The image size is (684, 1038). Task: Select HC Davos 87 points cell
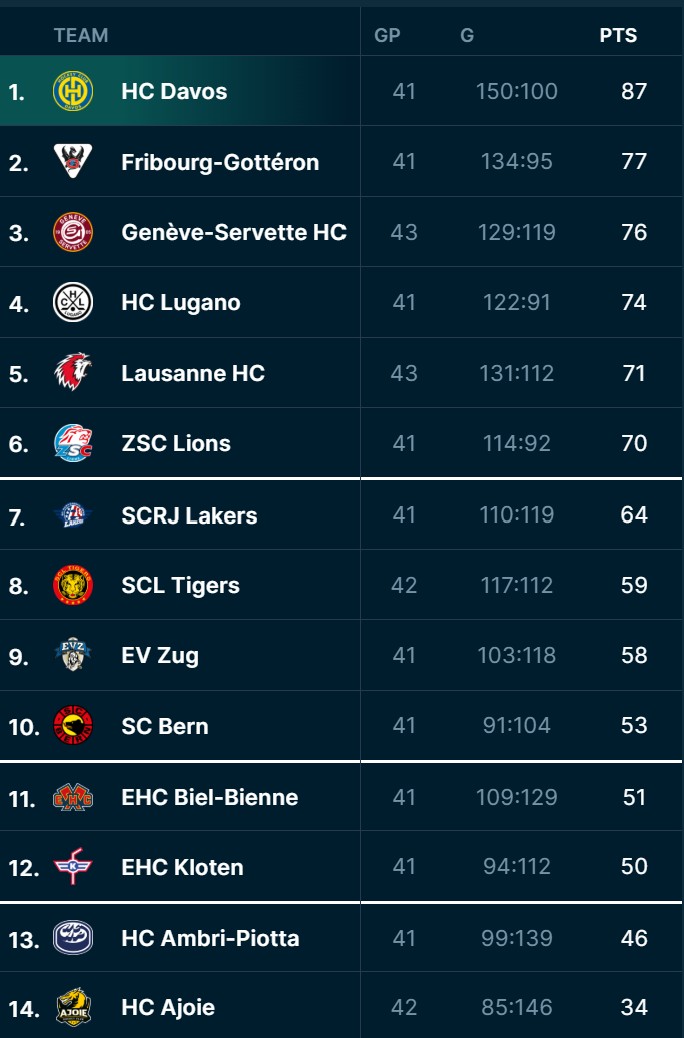[634, 91]
